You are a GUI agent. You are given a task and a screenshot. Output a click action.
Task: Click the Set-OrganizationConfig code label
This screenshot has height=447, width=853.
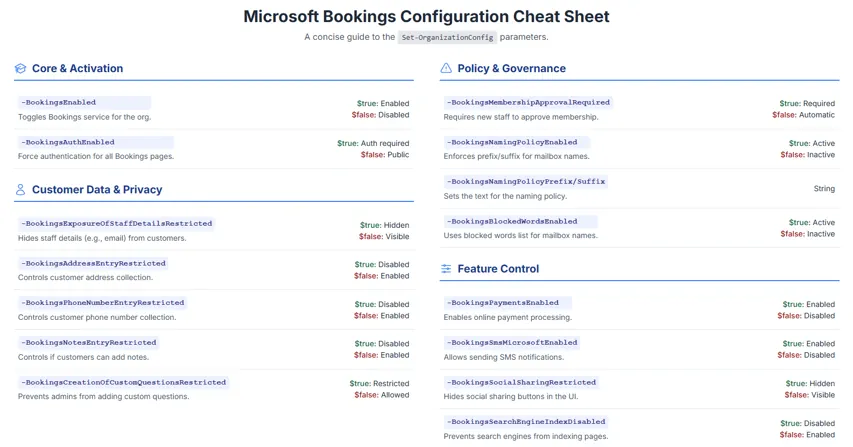(447, 38)
